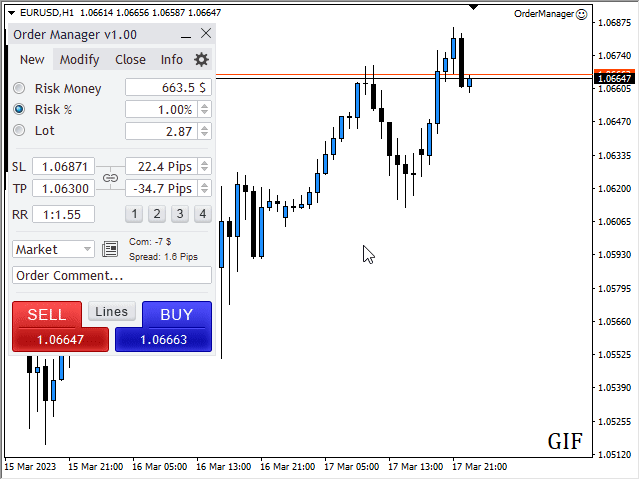Click the BUY price 1.06663 bar
This screenshot has height=480, width=640.
(x=163, y=340)
